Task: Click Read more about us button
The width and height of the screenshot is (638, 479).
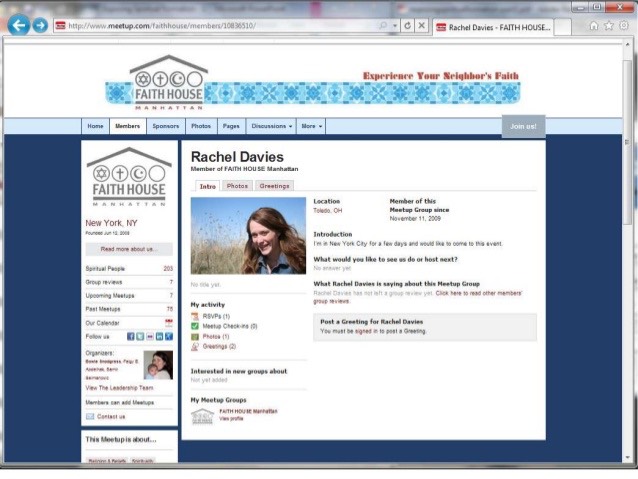Action: click(129, 249)
